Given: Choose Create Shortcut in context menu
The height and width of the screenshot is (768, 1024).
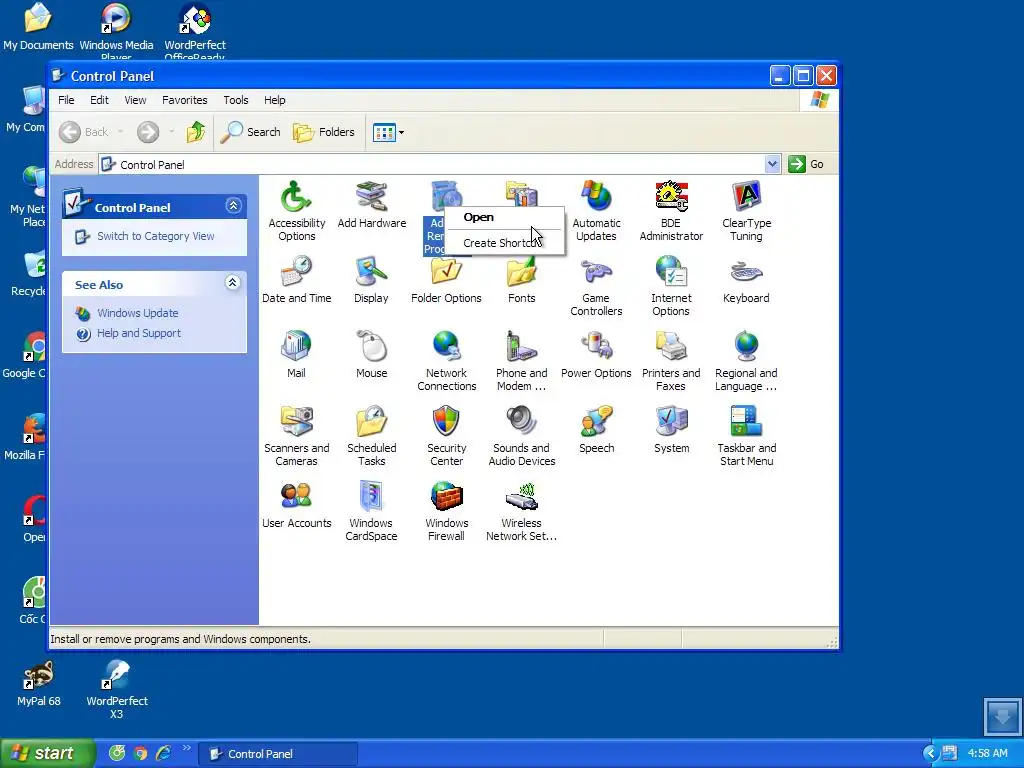Looking at the screenshot, I should pyautogui.click(x=504, y=243).
